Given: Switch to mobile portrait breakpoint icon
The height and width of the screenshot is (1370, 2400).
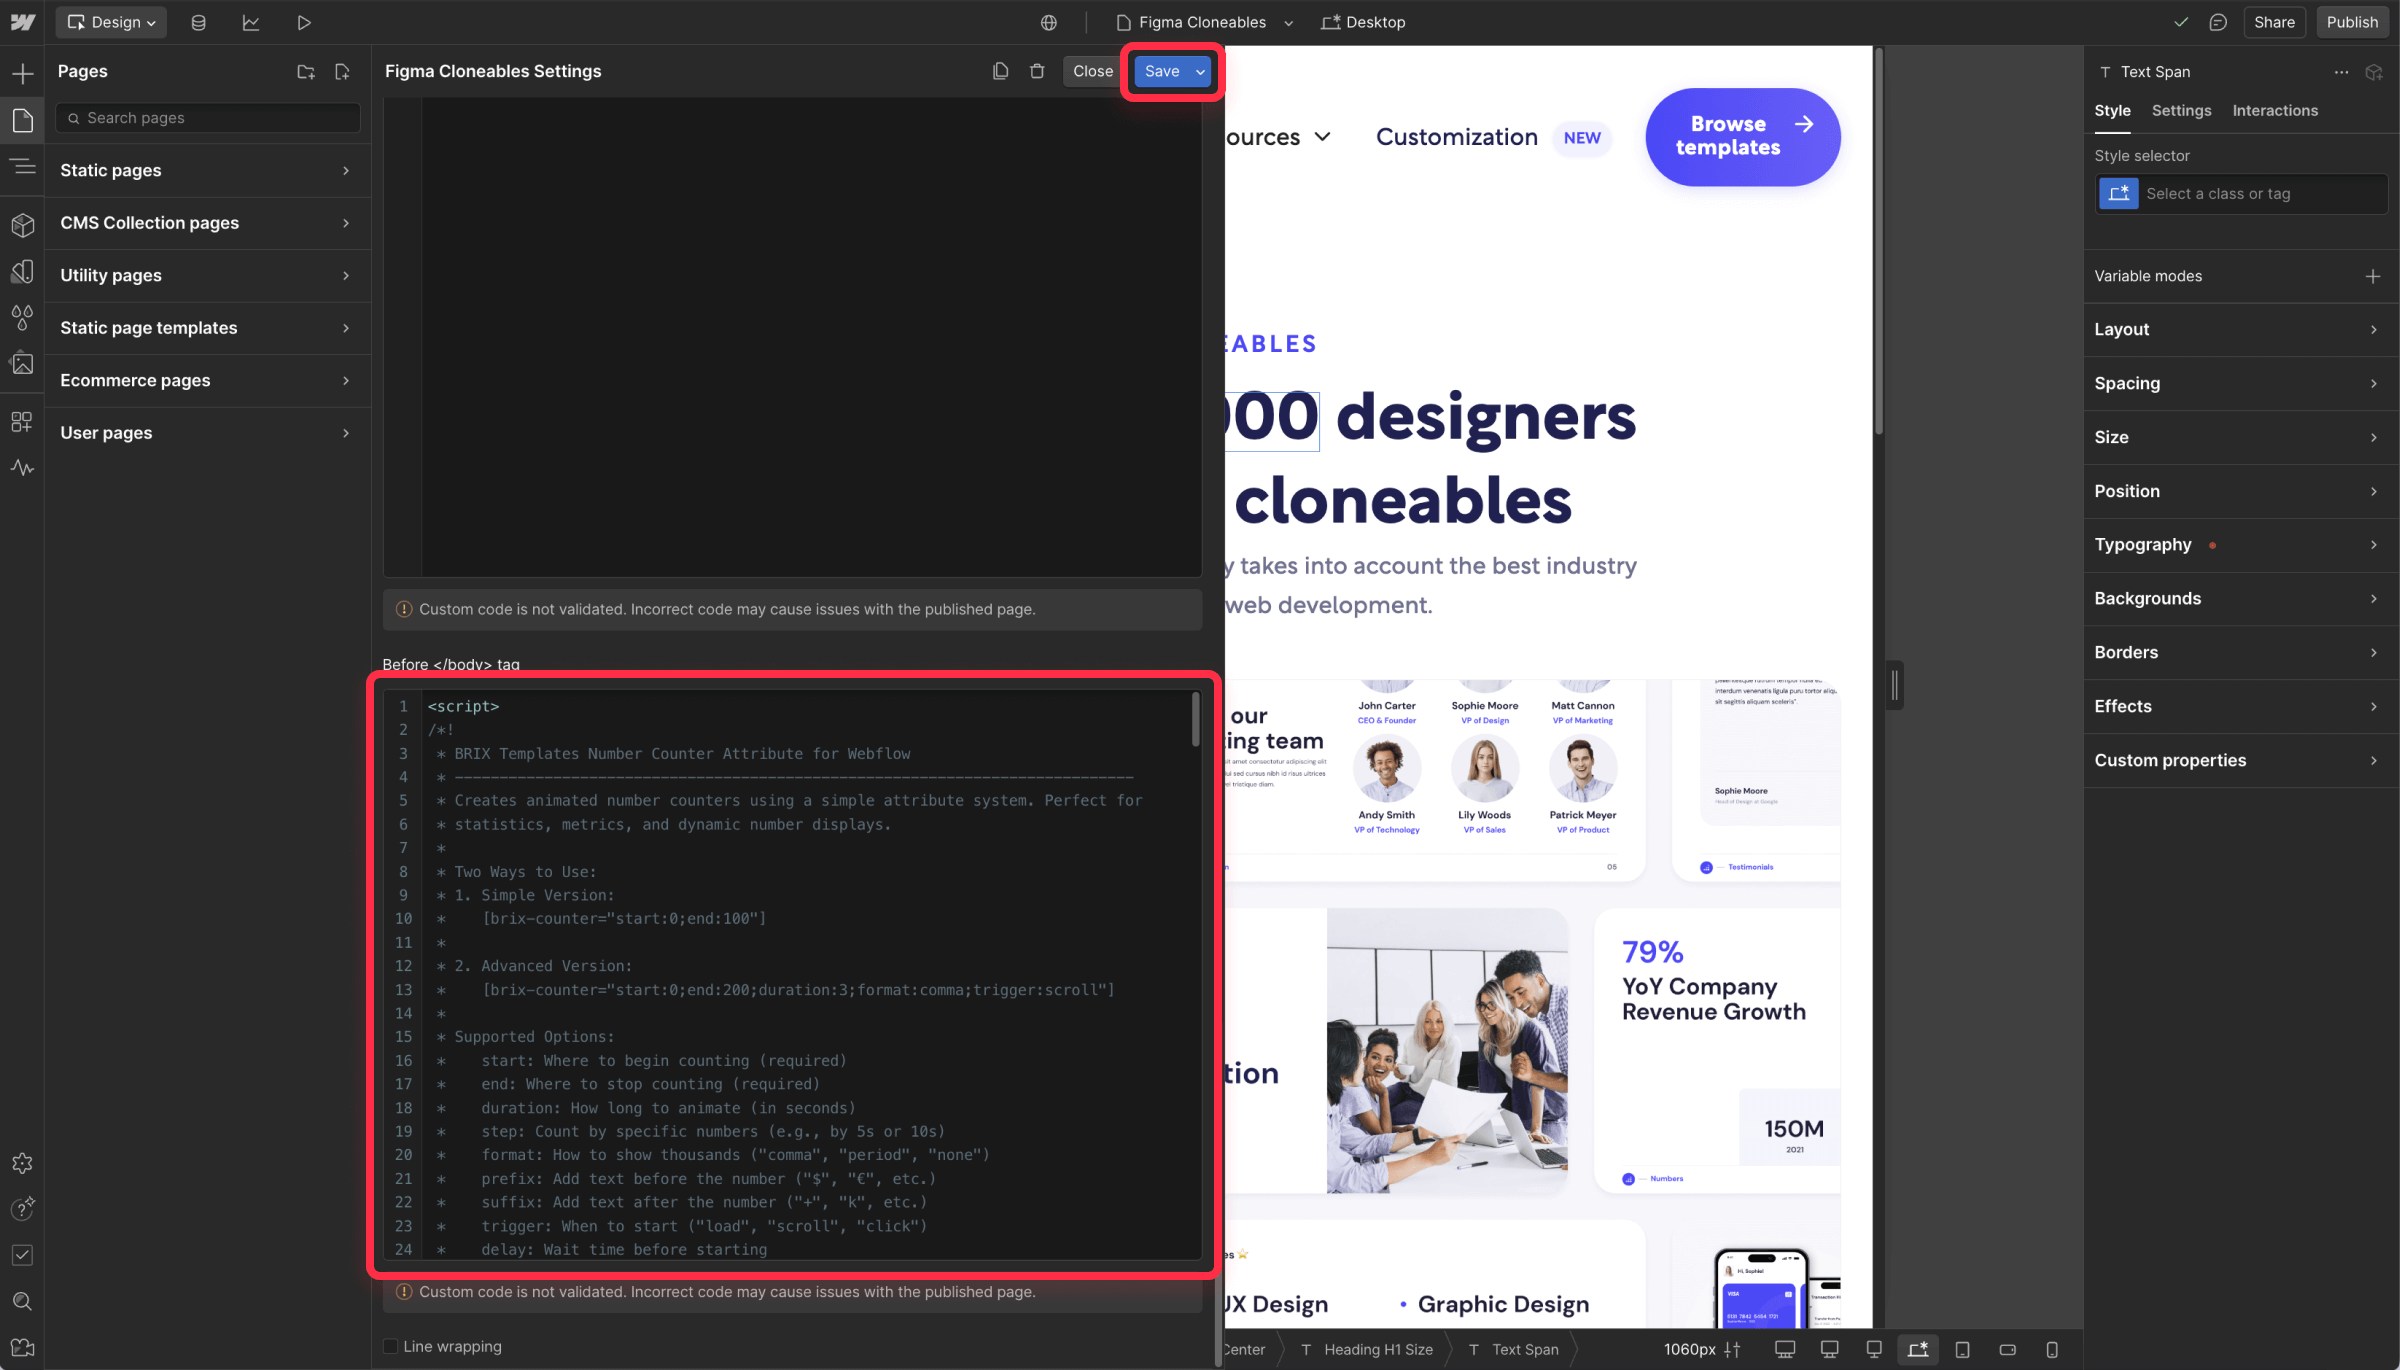Looking at the screenshot, I should tap(2052, 1349).
